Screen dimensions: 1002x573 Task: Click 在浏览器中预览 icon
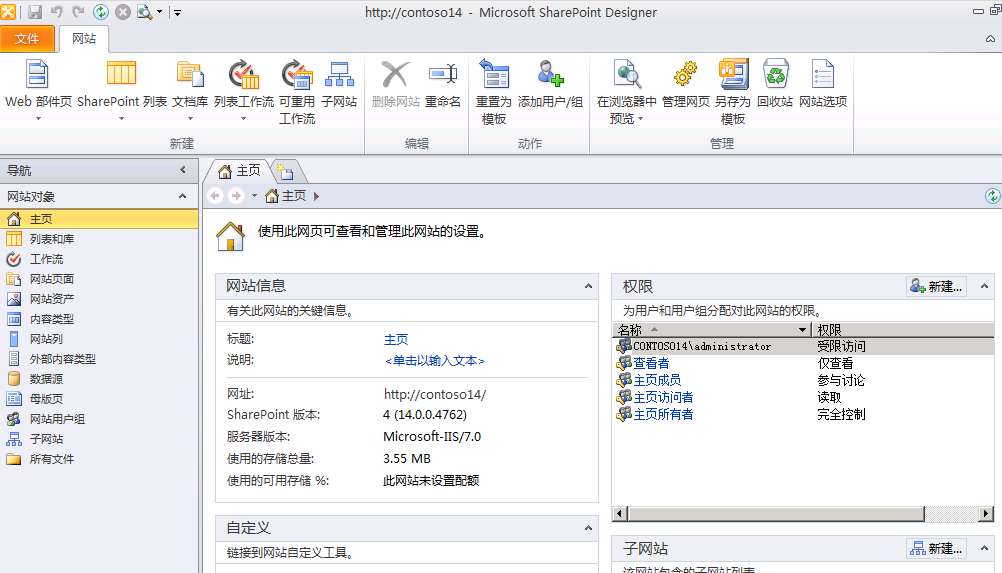(626, 74)
